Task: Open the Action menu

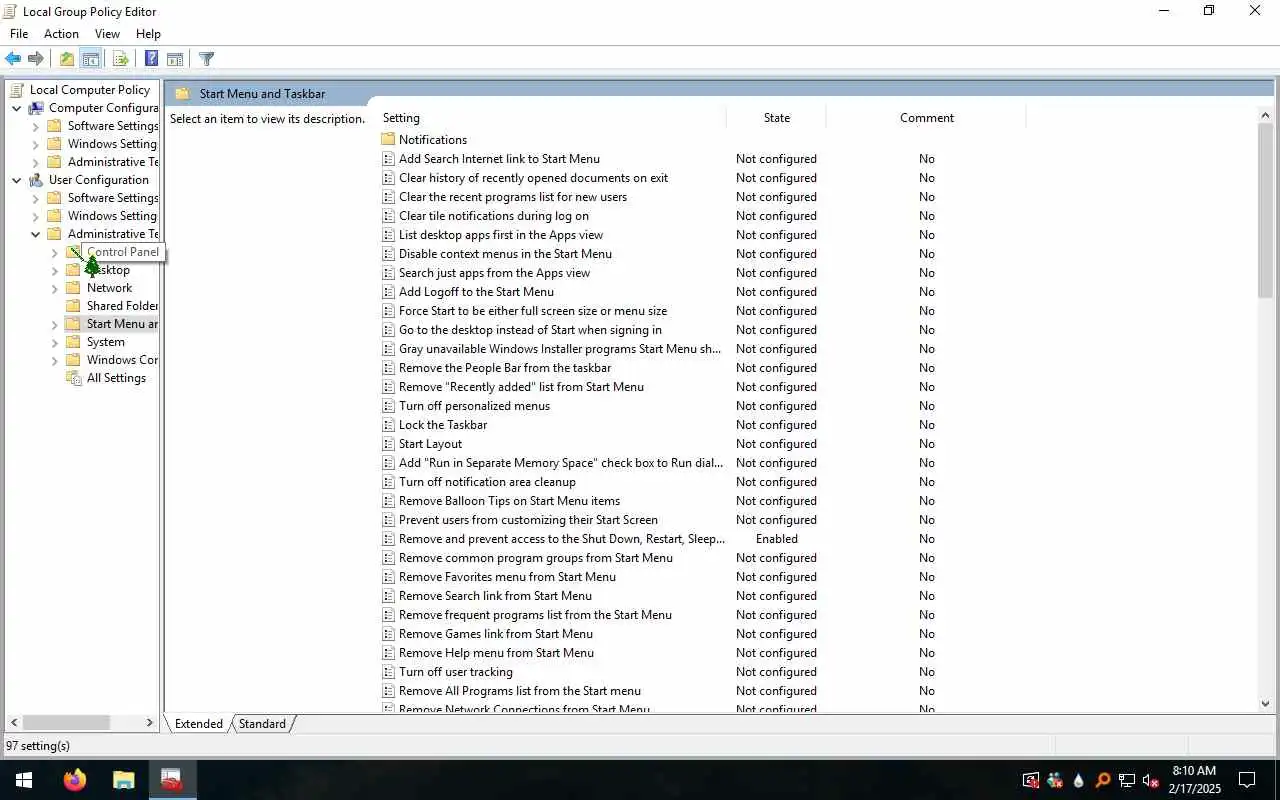Action: click(61, 34)
